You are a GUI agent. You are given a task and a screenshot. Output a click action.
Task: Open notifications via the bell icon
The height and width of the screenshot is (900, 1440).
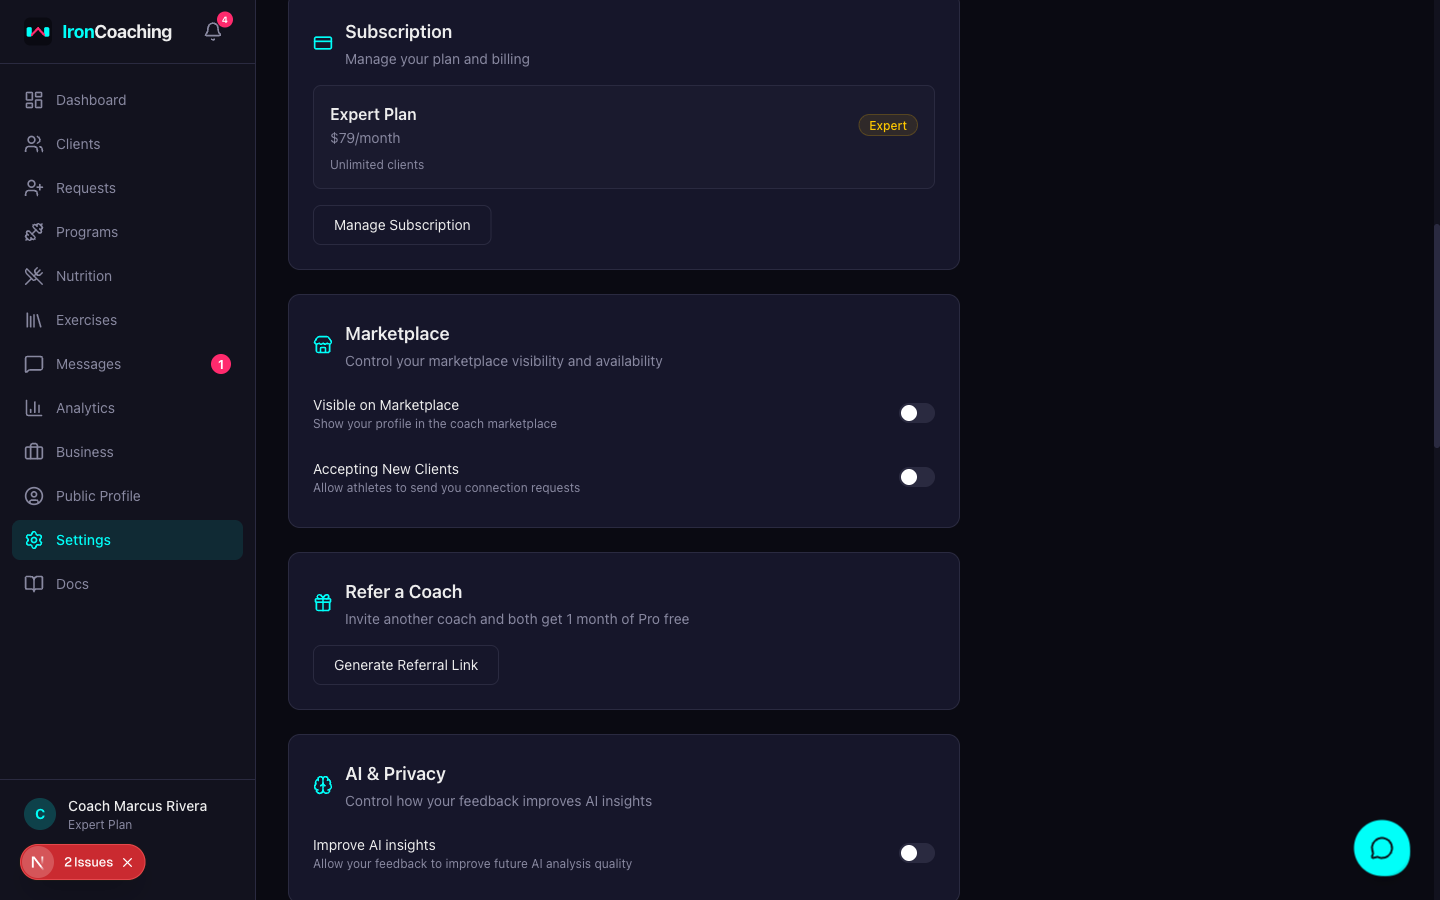212,31
